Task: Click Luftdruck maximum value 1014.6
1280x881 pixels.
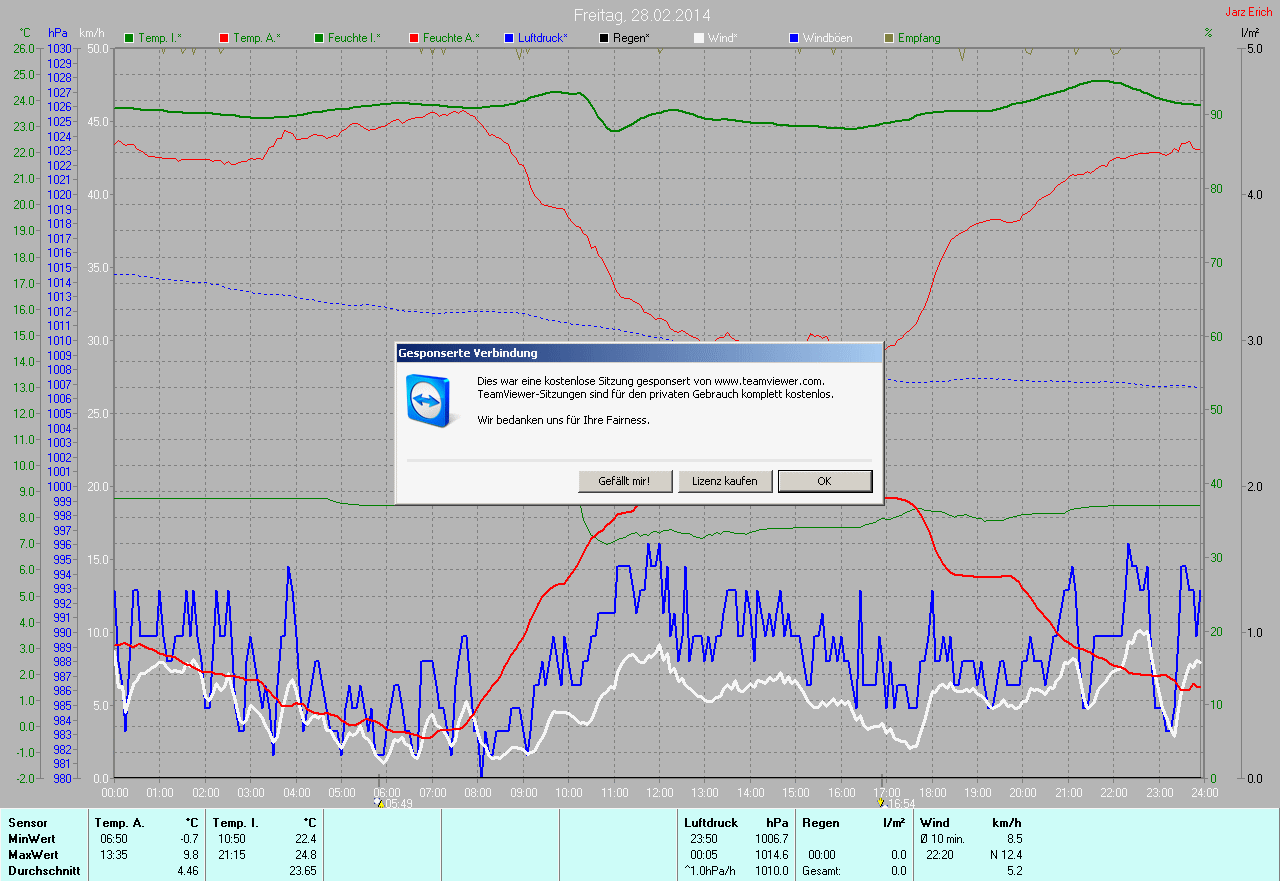Action: [772, 855]
